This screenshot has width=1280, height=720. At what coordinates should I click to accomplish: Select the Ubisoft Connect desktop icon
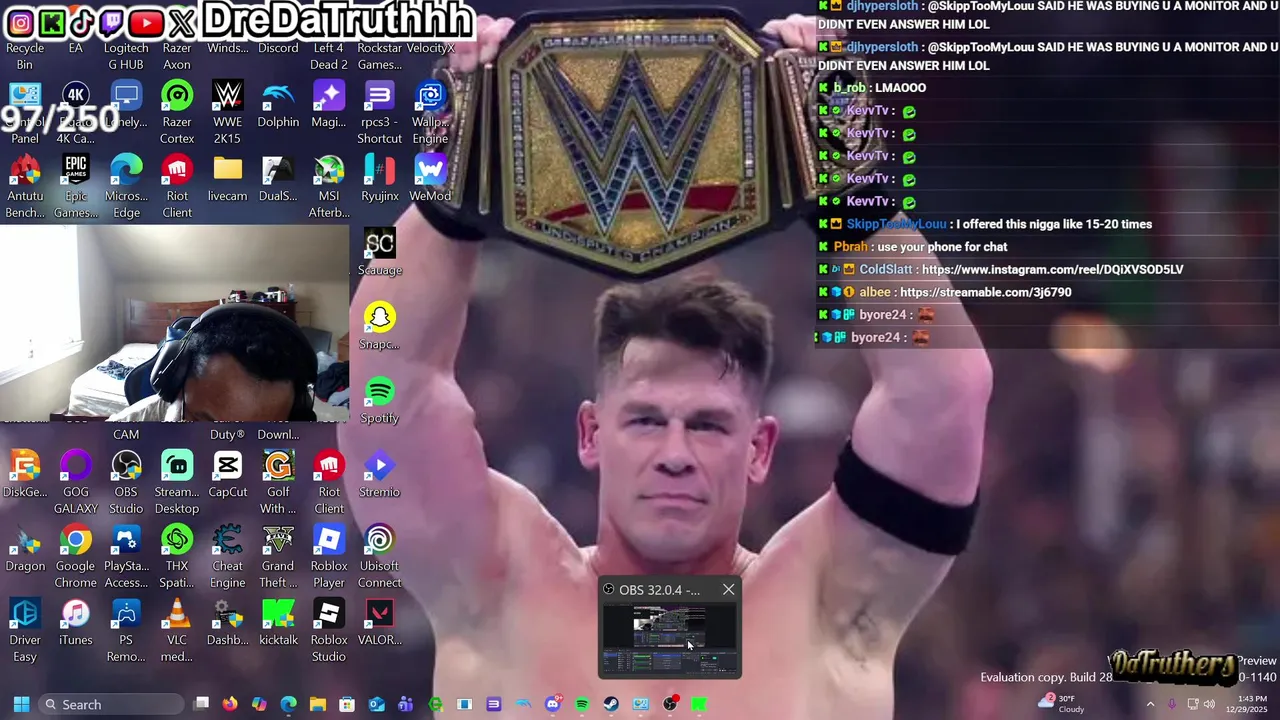coord(379,556)
